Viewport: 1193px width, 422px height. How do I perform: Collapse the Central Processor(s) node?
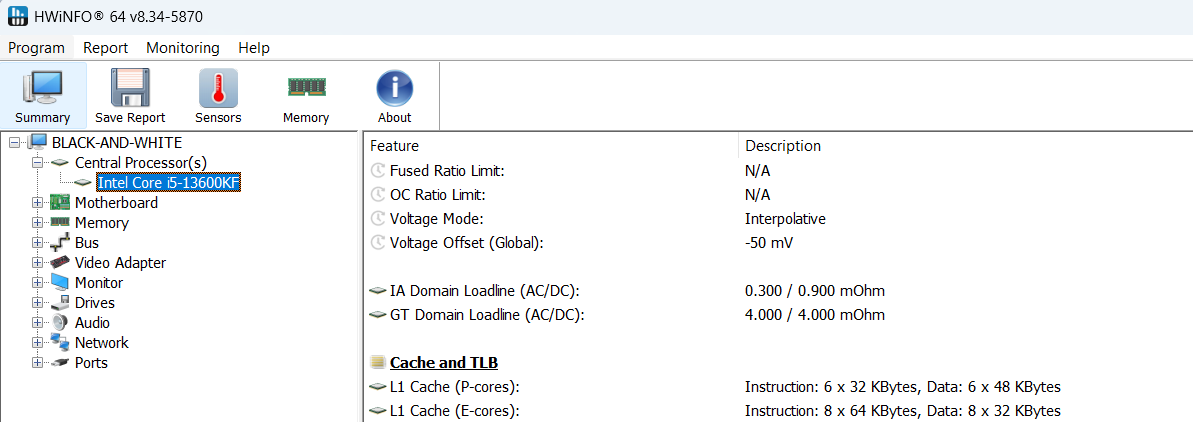(38, 162)
